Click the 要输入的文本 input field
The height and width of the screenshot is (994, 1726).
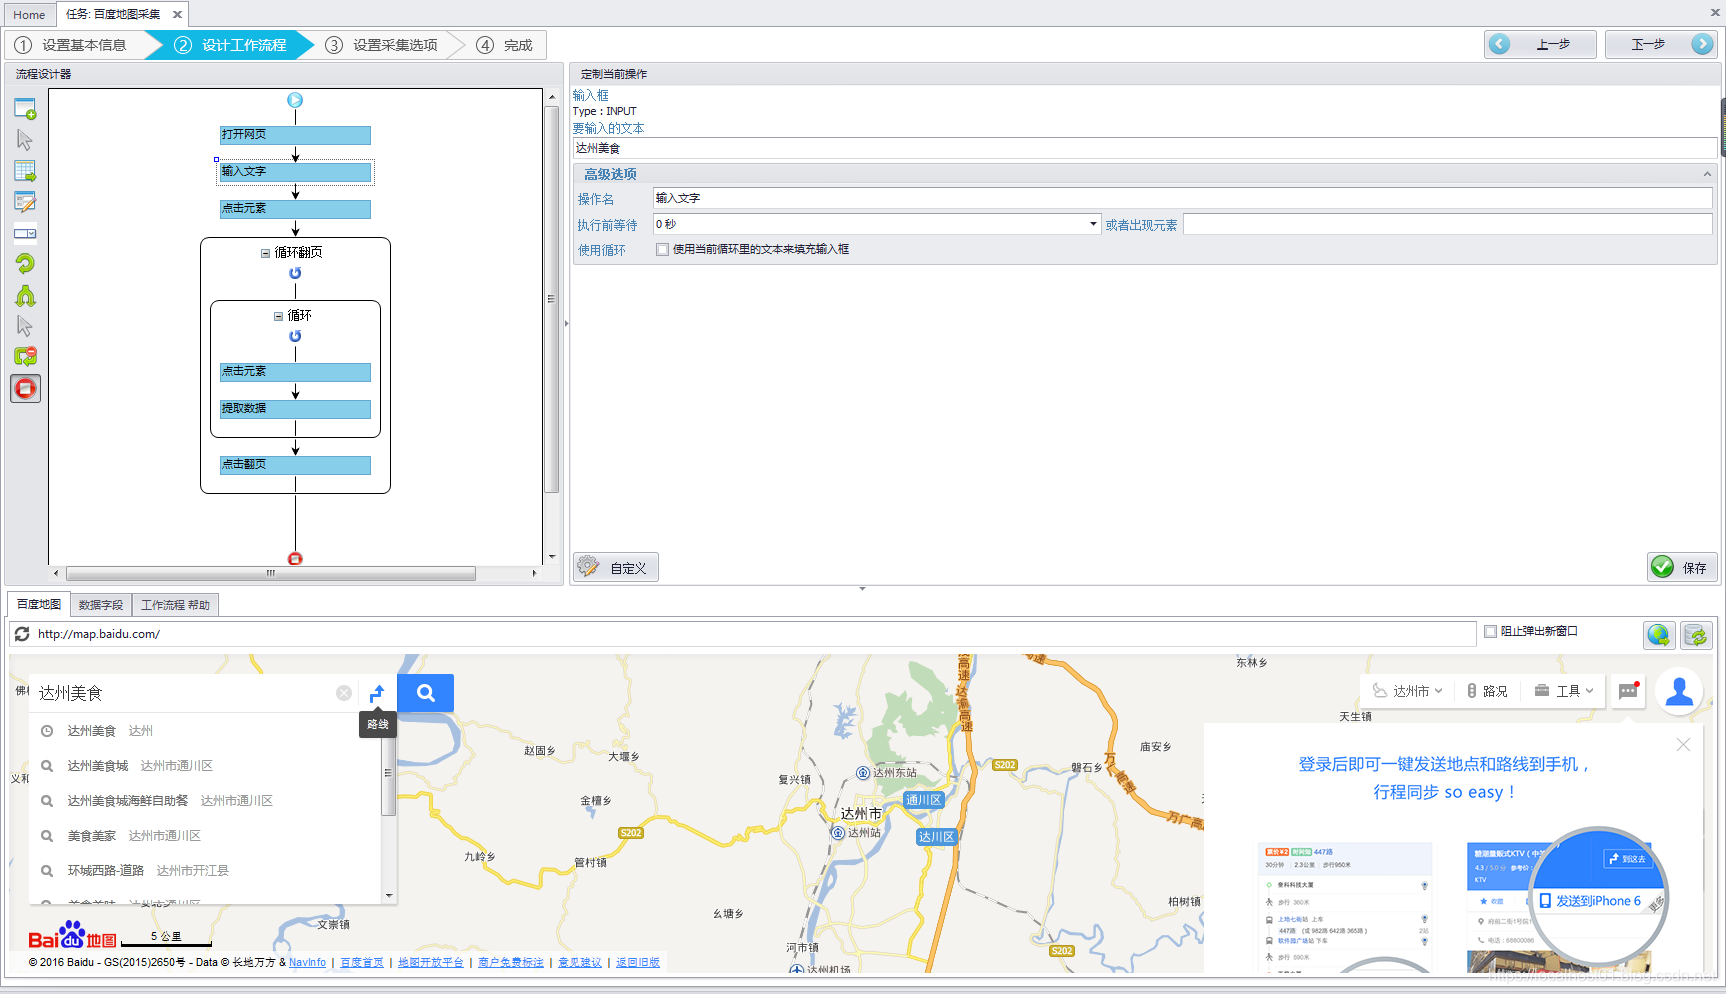1144,148
